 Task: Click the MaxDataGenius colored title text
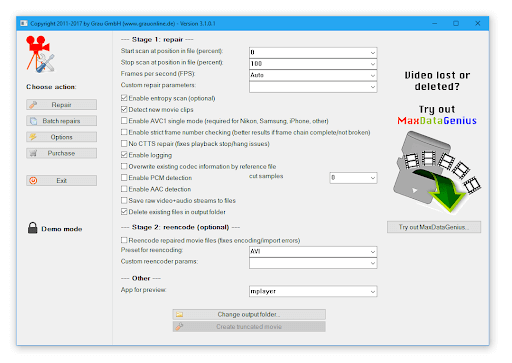click(x=437, y=121)
